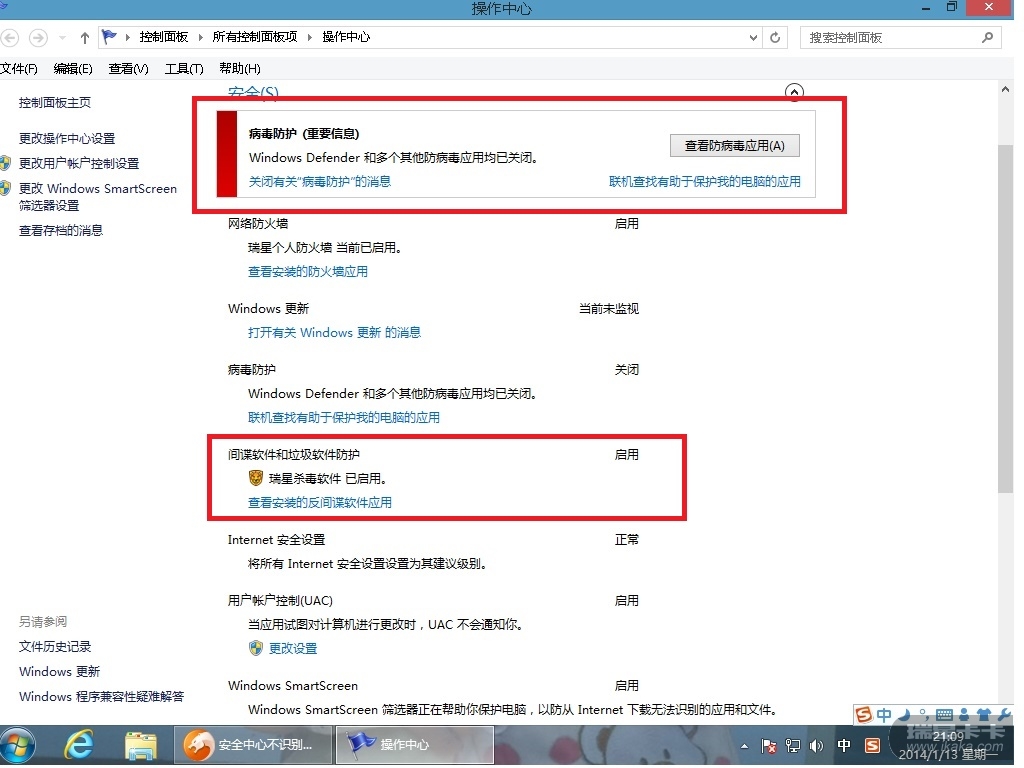Image resolution: width=1024 pixels, height=768 pixels.
Task: Click Sogou toolbar S logo
Action: (864, 715)
